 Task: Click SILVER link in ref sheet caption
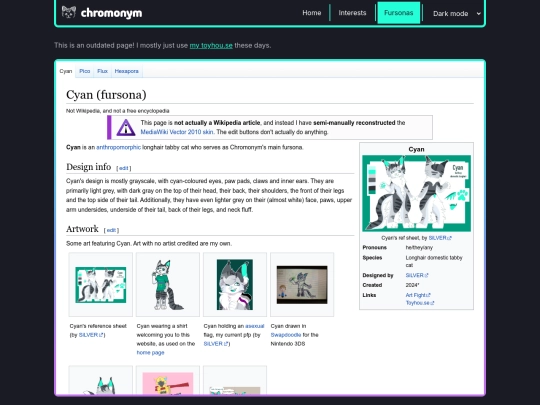tap(440, 238)
